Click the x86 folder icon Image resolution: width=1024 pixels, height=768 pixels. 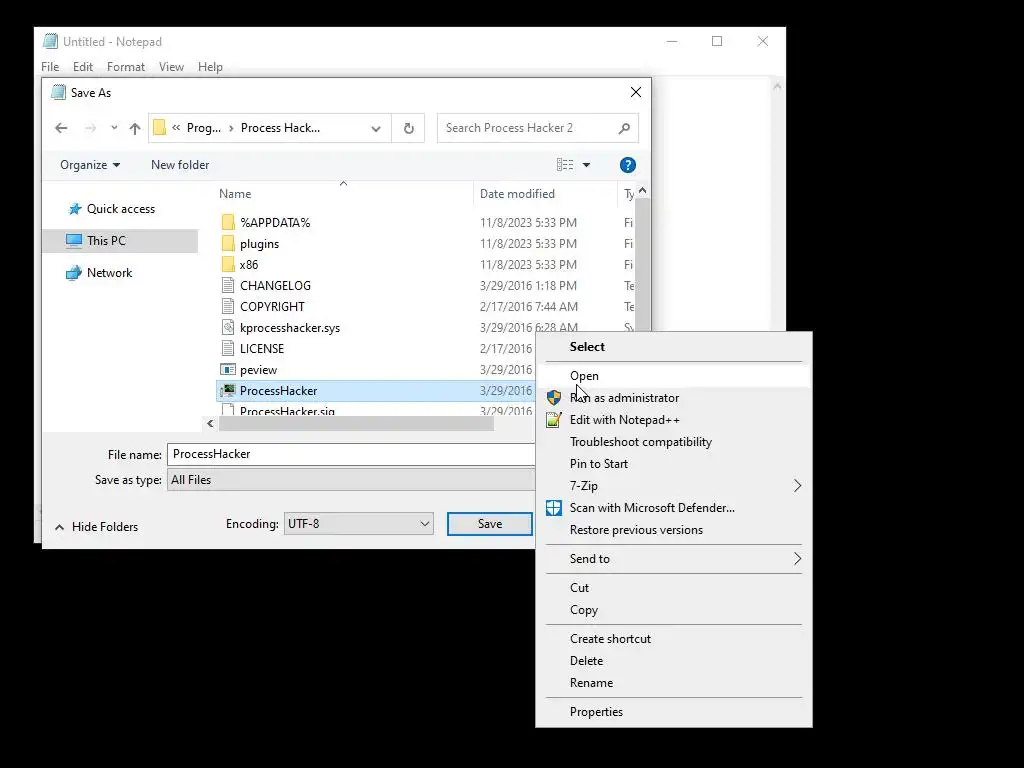(x=228, y=264)
